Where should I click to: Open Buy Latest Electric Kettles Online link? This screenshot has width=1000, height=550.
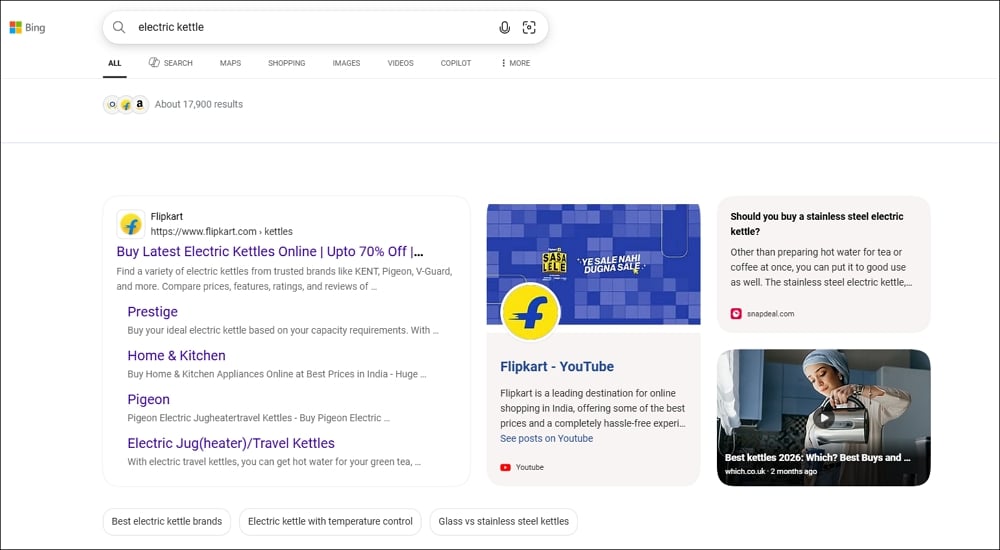270,251
